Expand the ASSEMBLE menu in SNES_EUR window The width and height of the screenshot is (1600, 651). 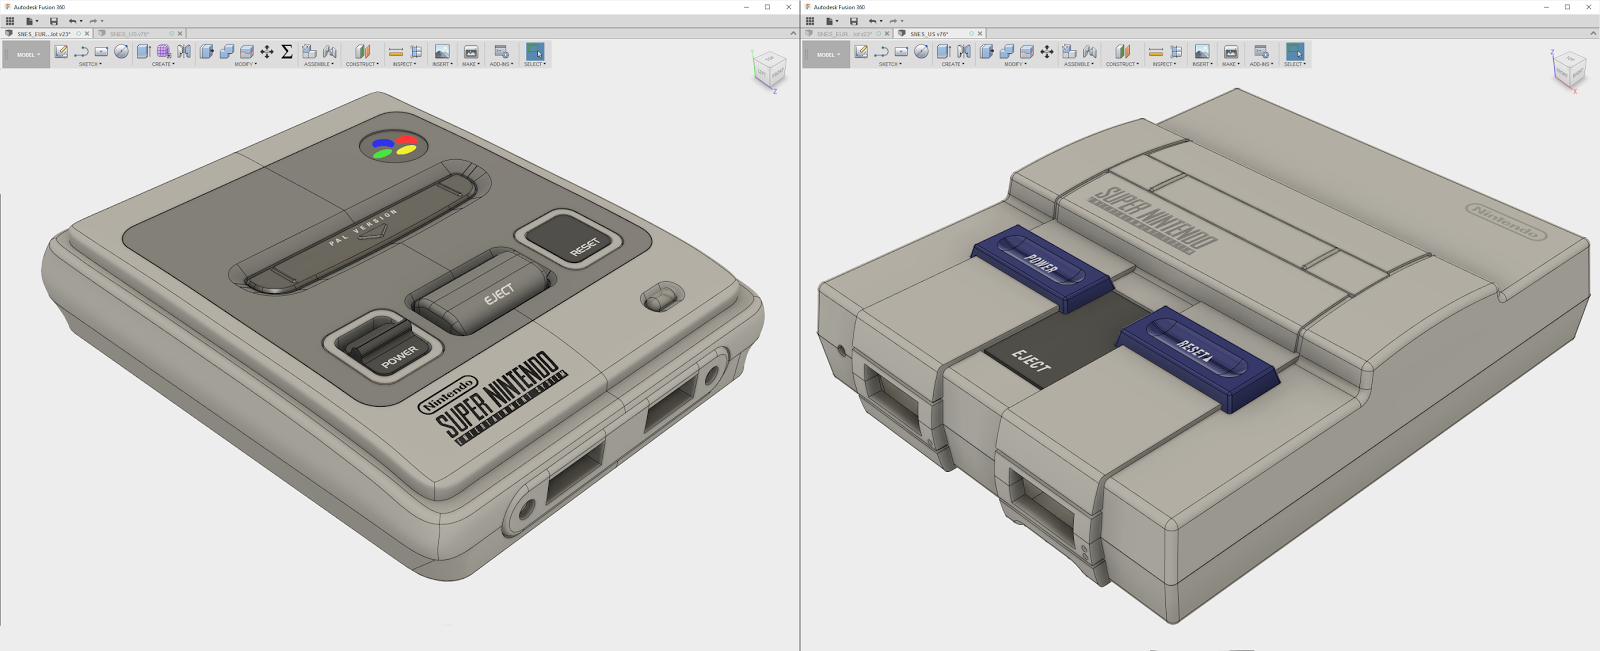pos(319,64)
